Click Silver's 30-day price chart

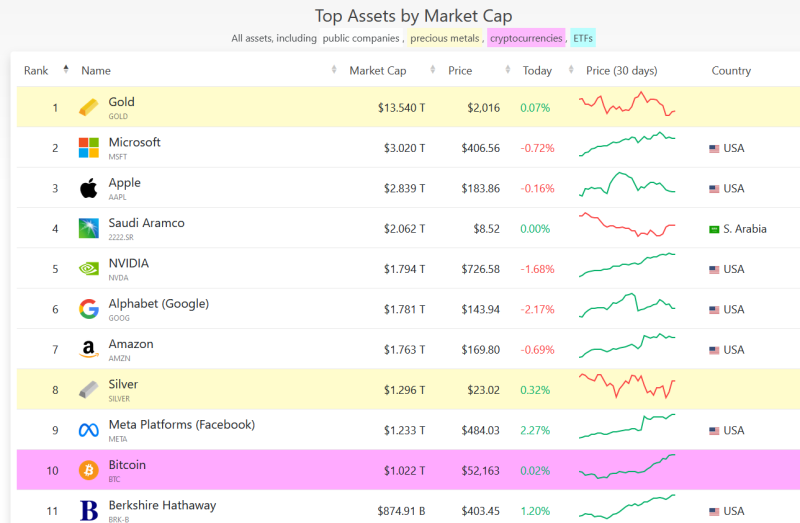627,386
